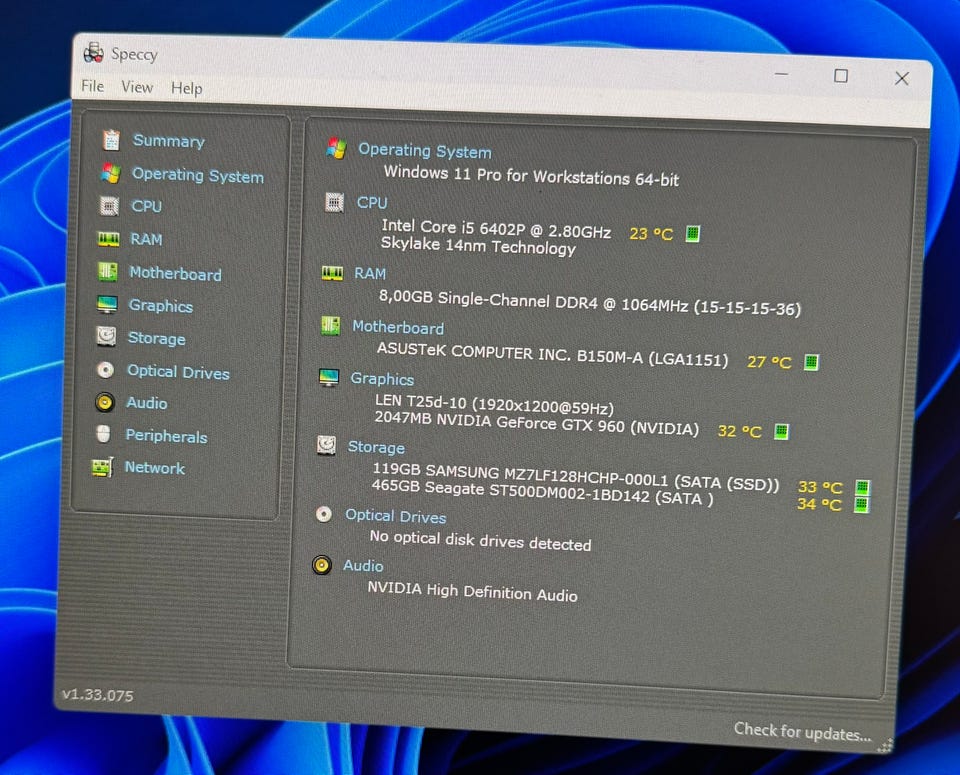
Task: Open Audio label in sidebar
Action: coord(147,403)
